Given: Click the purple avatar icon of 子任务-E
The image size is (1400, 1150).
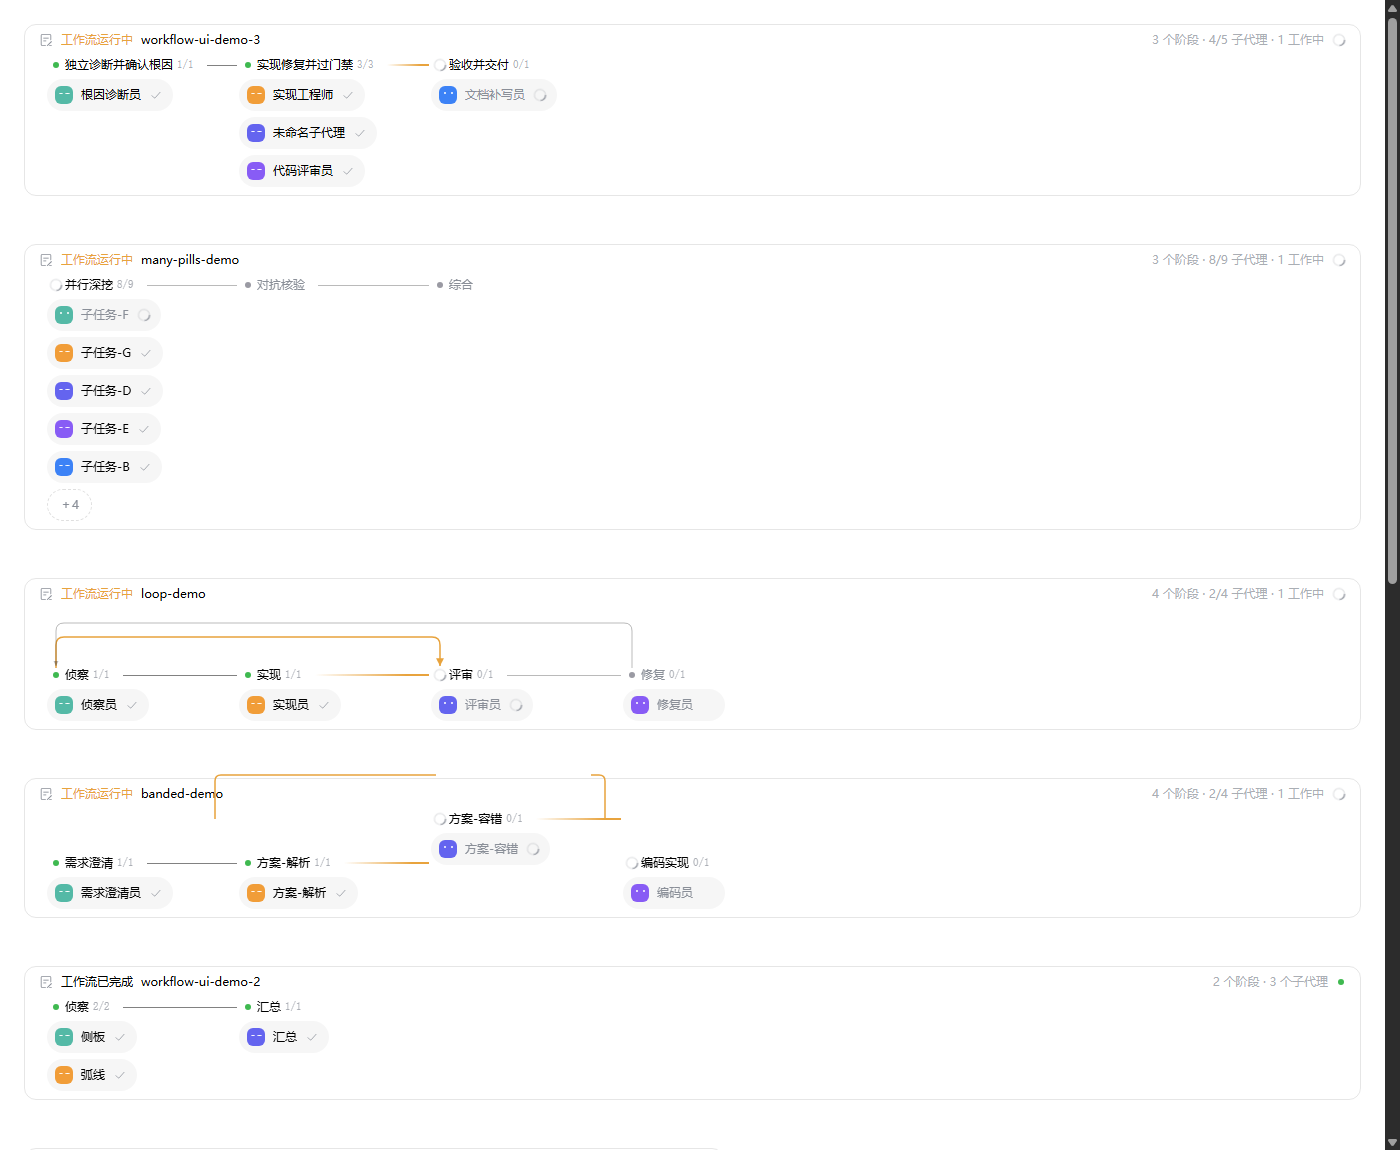Looking at the screenshot, I should [x=64, y=429].
